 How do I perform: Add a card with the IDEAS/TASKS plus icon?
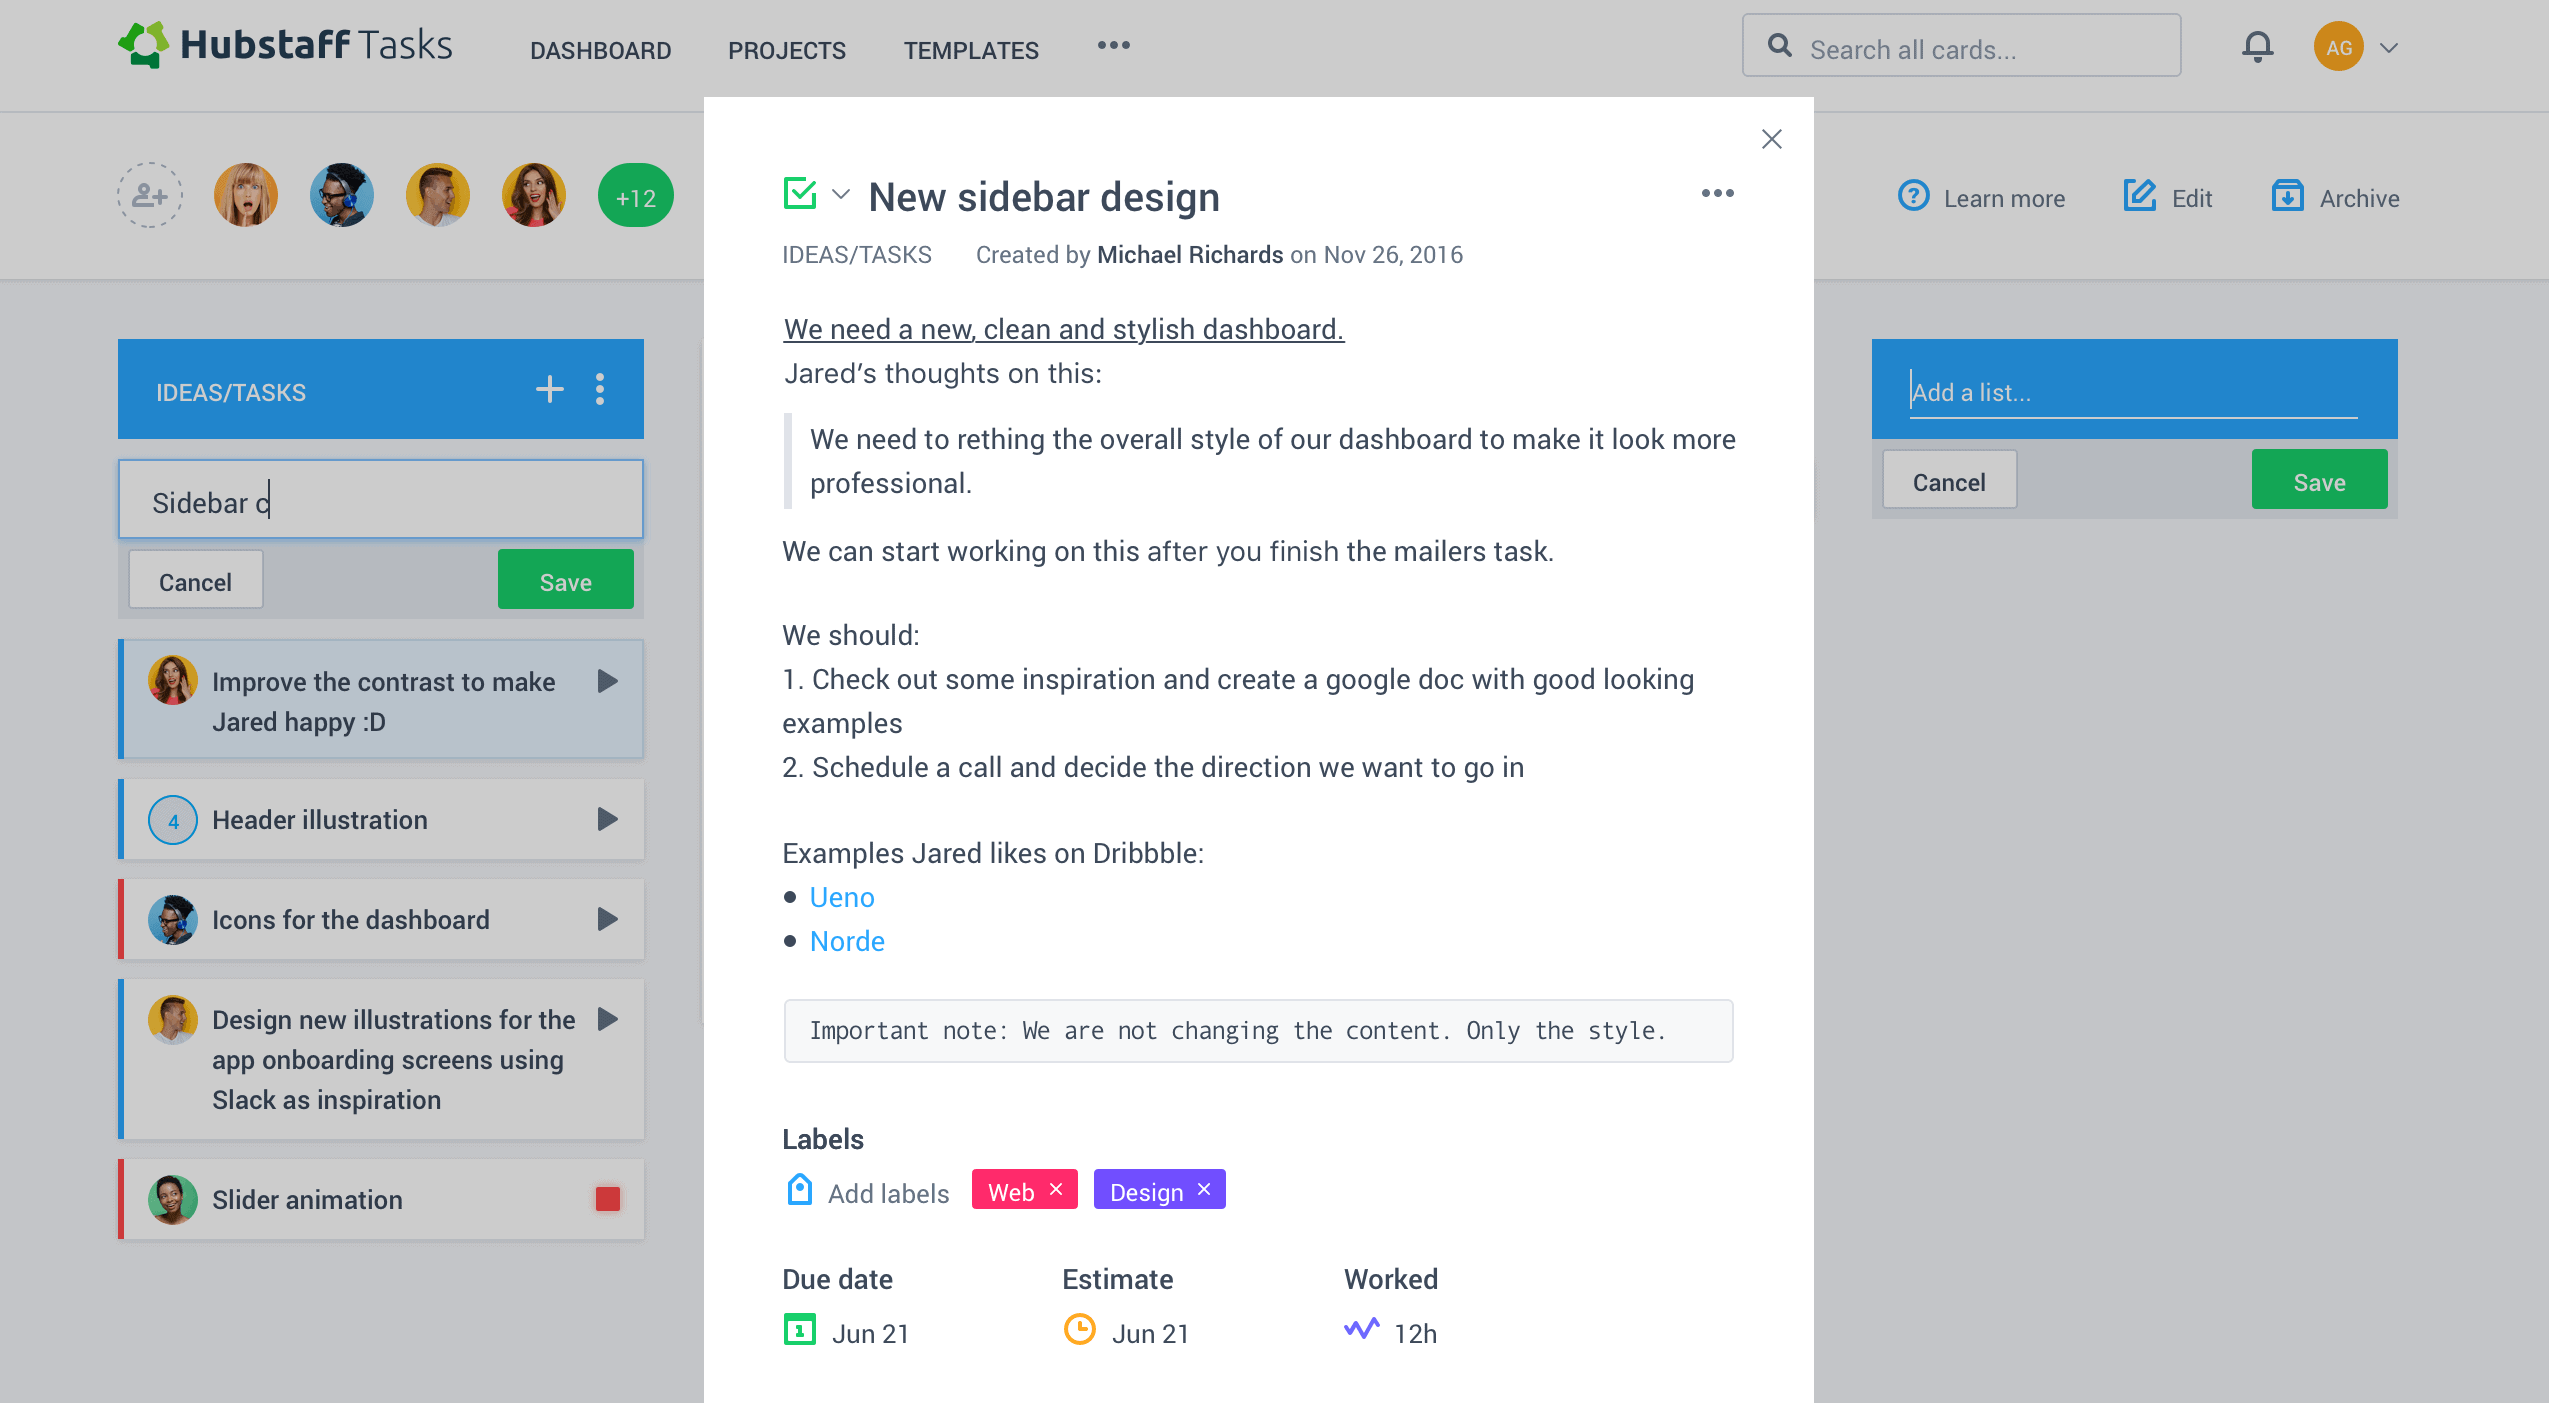point(549,389)
